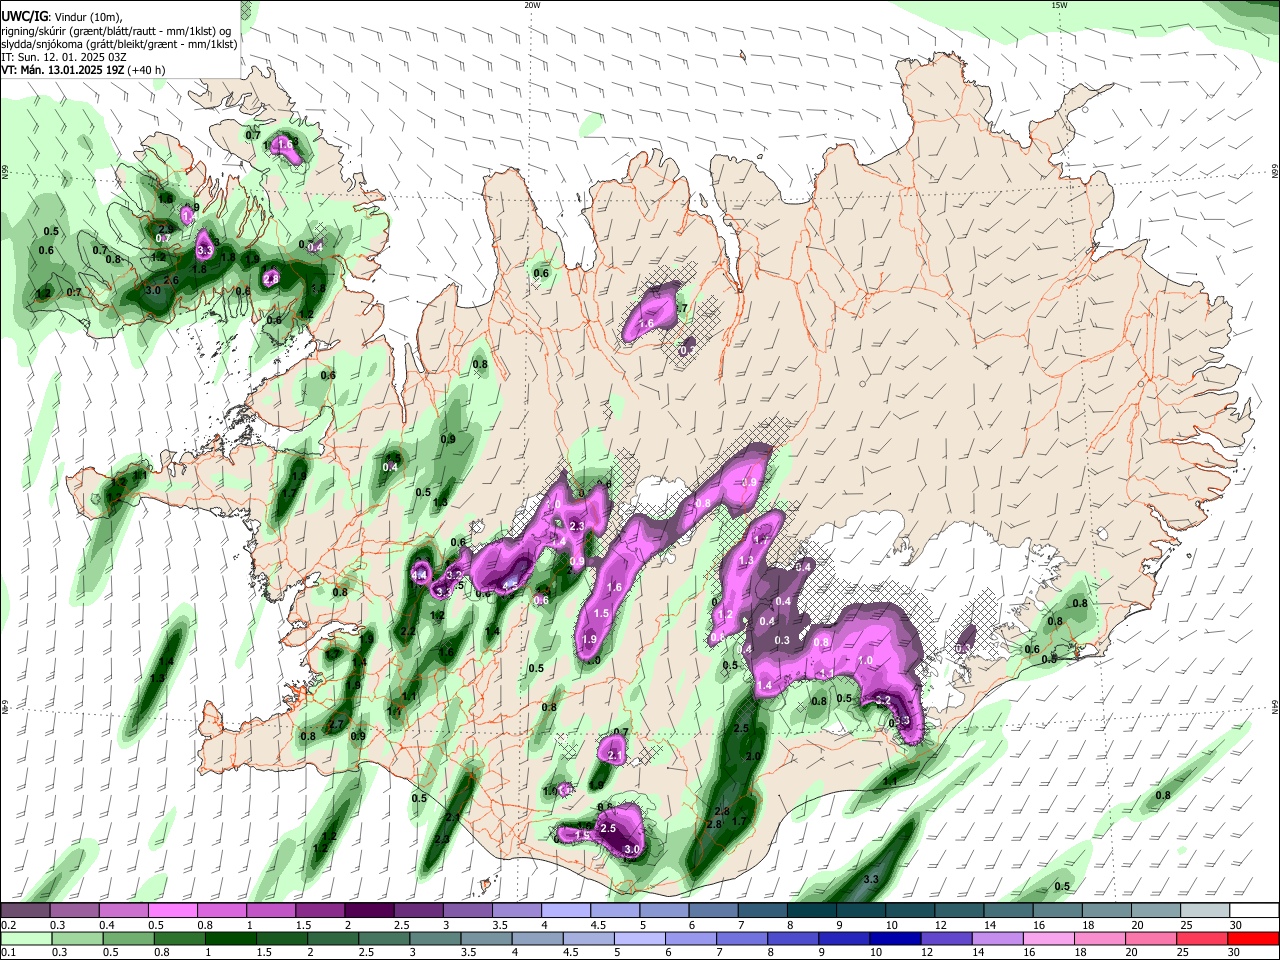The height and width of the screenshot is (960, 1280).
Task: Select the 'rigning/skúrir' legend description line
Action: tap(118, 31)
